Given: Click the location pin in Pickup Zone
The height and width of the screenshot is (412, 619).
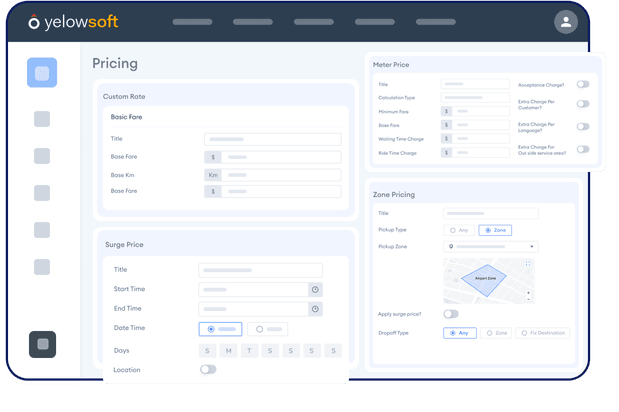Looking at the screenshot, I should pyautogui.click(x=452, y=246).
